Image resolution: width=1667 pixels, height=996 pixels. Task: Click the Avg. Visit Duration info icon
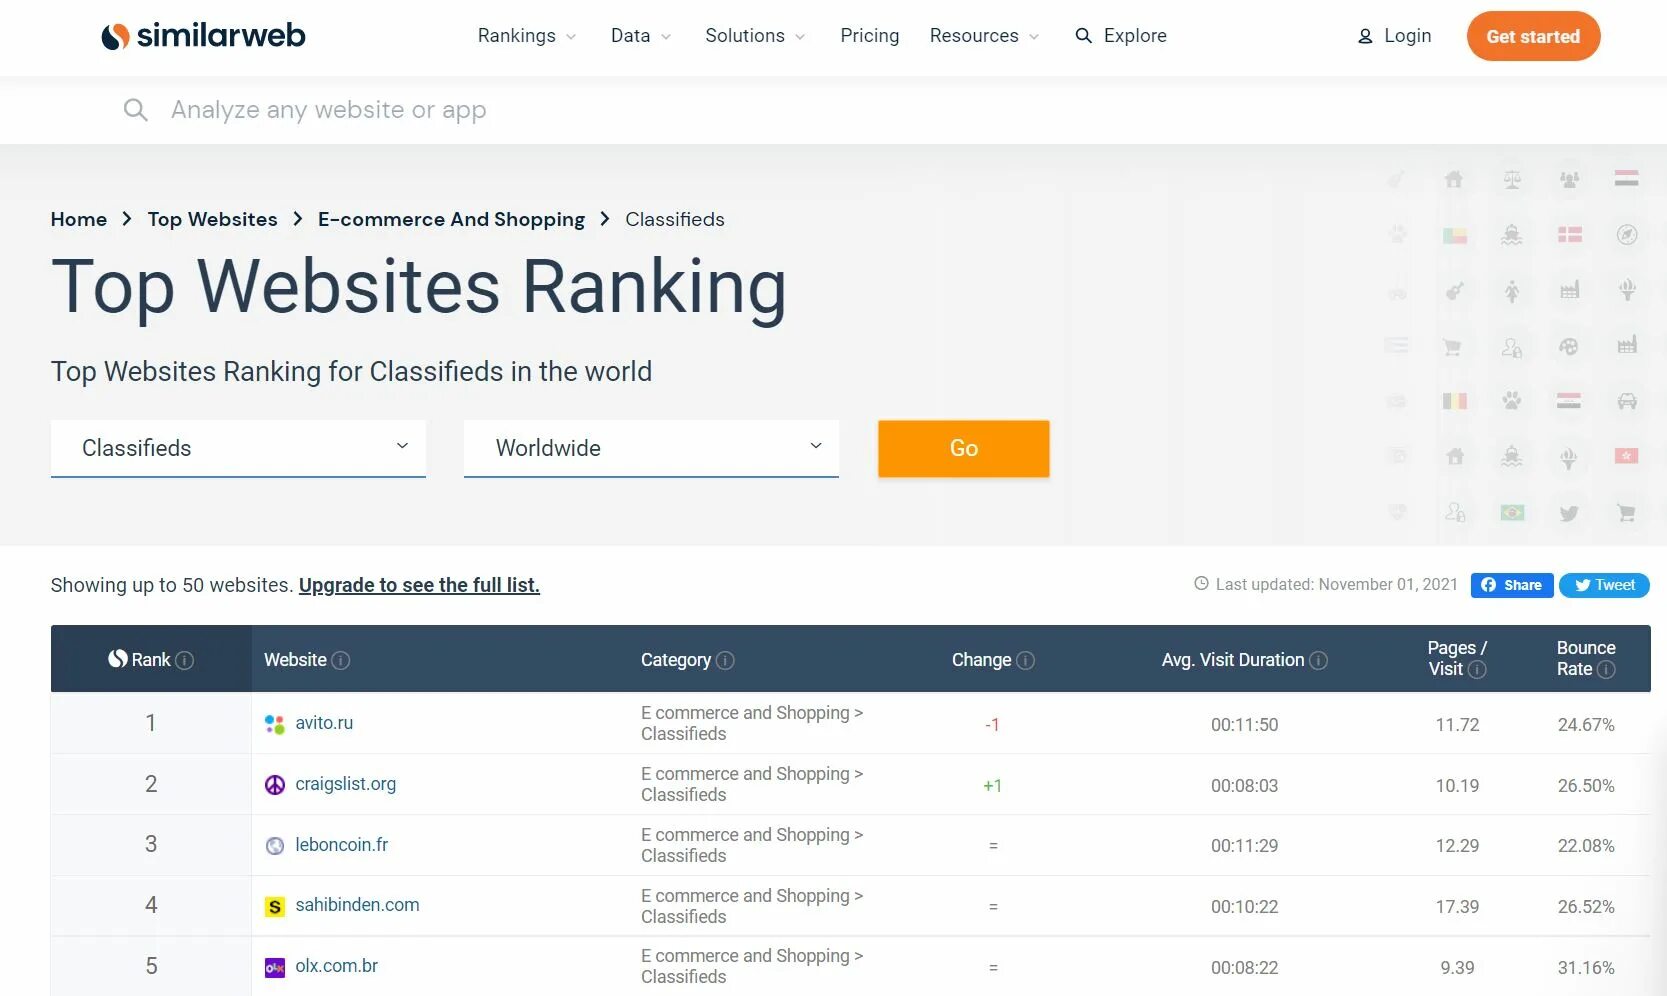[x=1318, y=660]
